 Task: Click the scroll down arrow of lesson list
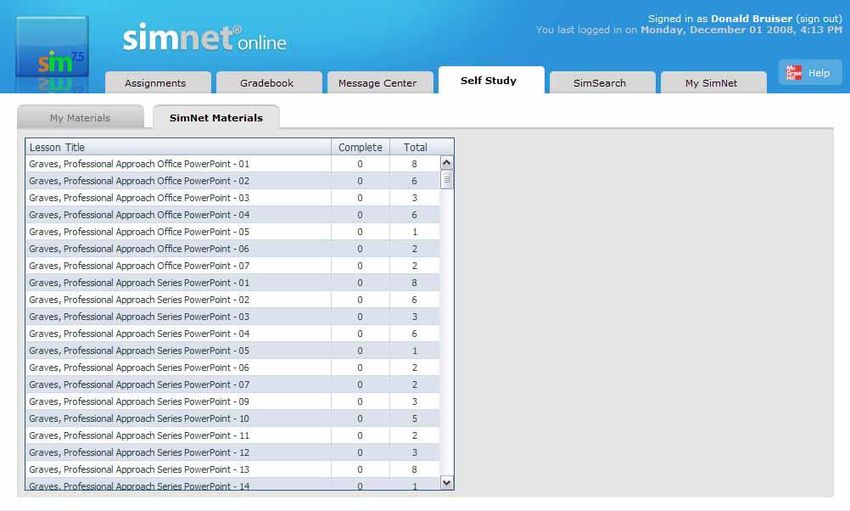click(x=447, y=482)
